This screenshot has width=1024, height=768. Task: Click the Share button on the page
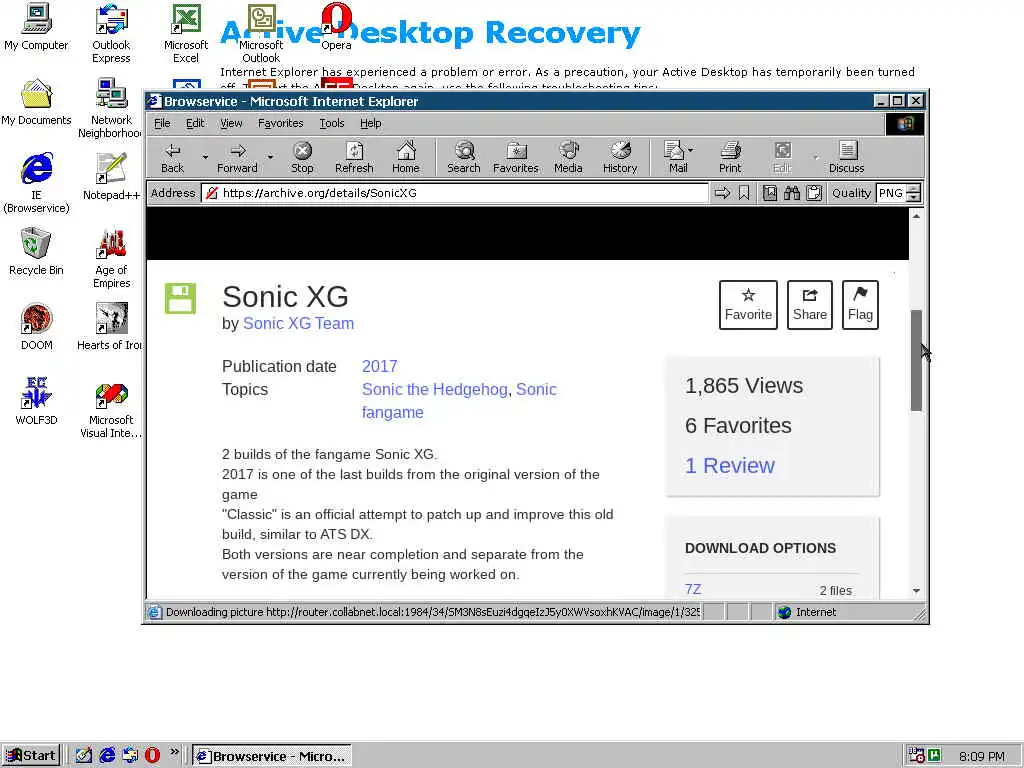pyautogui.click(x=810, y=305)
